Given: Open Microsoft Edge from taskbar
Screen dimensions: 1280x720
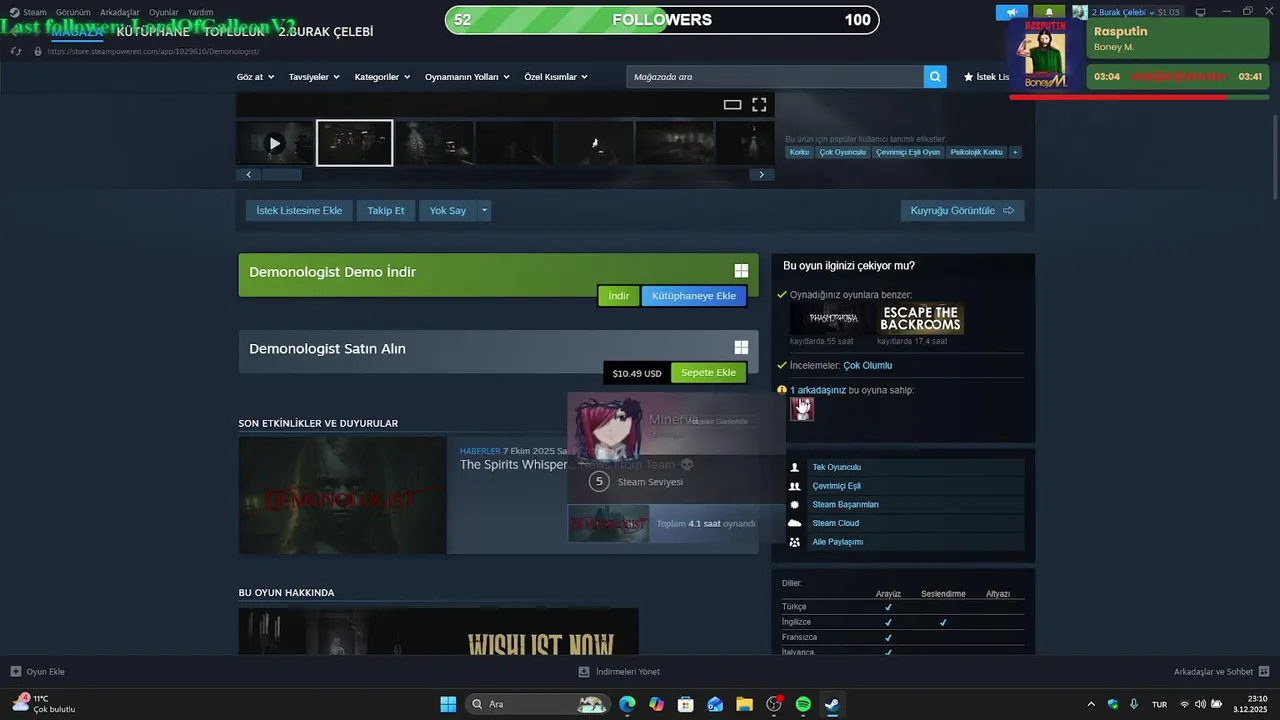Looking at the screenshot, I should 627,704.
